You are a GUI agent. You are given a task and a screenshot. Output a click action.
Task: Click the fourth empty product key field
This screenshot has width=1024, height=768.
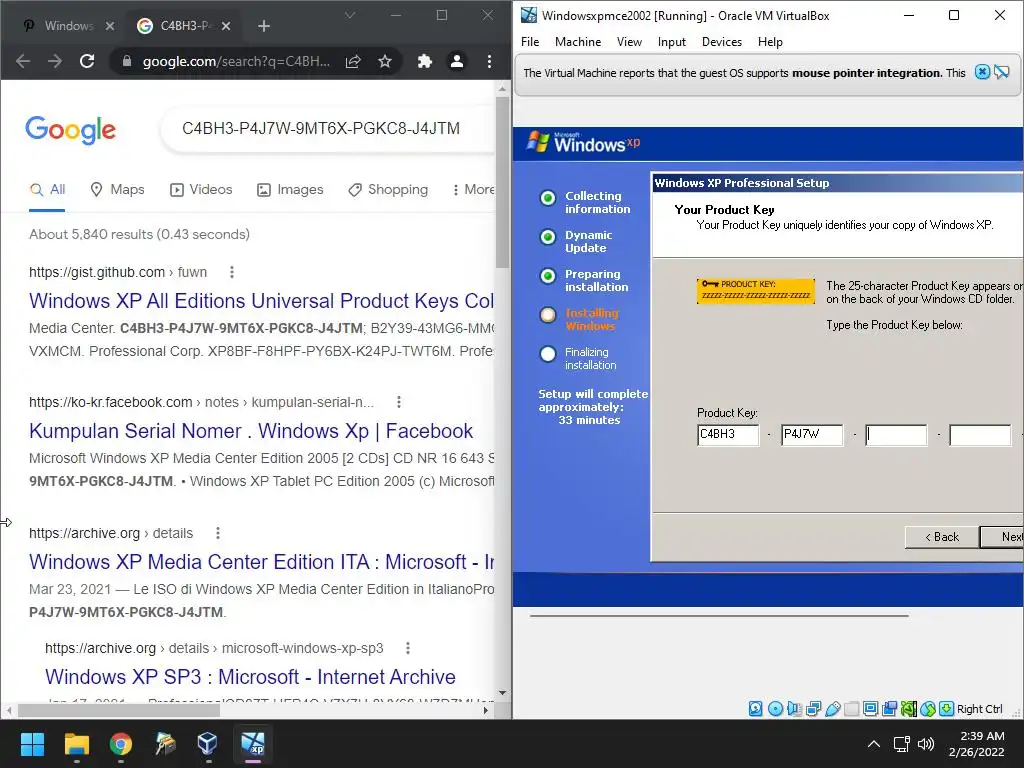pos(980,434)
